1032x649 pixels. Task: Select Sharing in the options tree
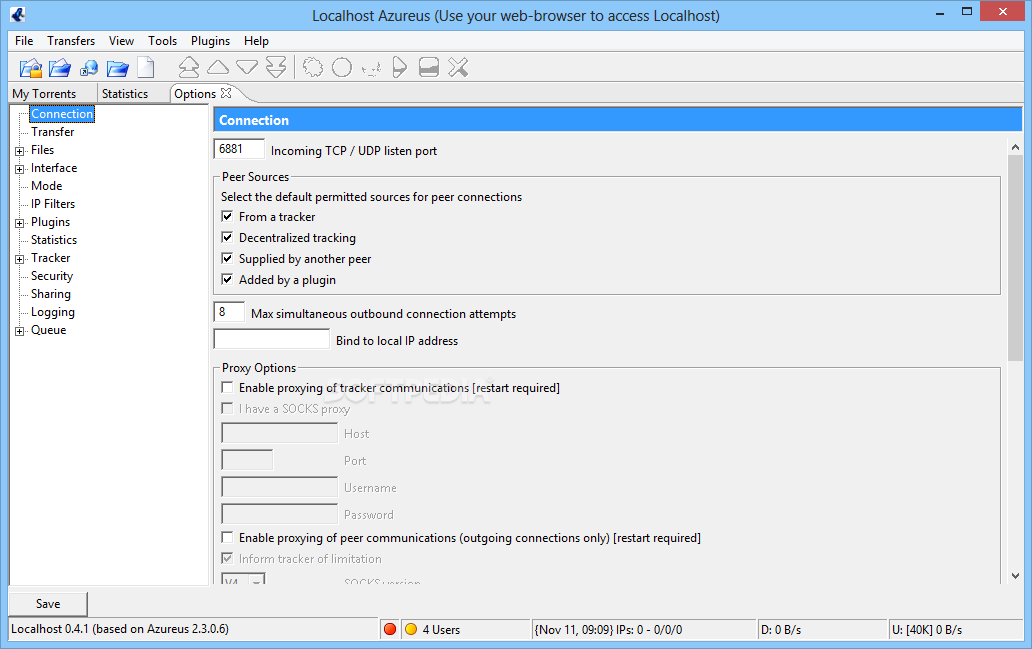51,294
